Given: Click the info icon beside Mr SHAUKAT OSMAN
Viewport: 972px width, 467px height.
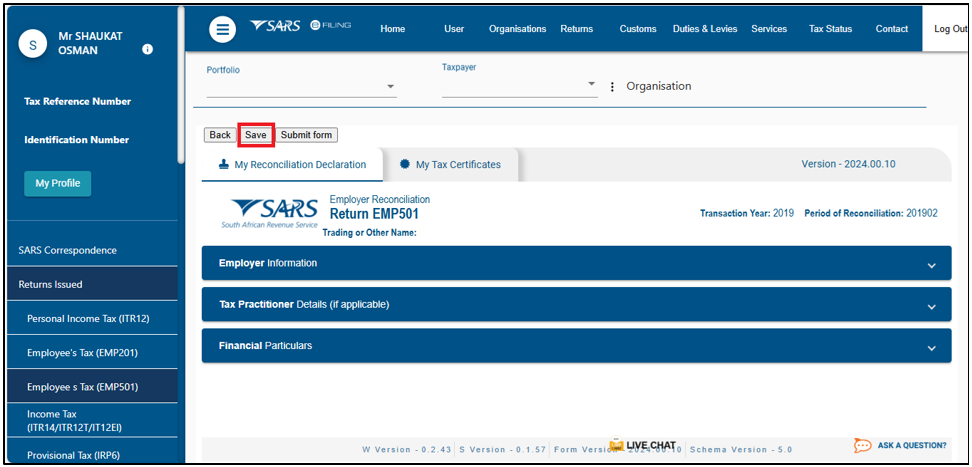Looking at the screenshot, I should 148,50.
